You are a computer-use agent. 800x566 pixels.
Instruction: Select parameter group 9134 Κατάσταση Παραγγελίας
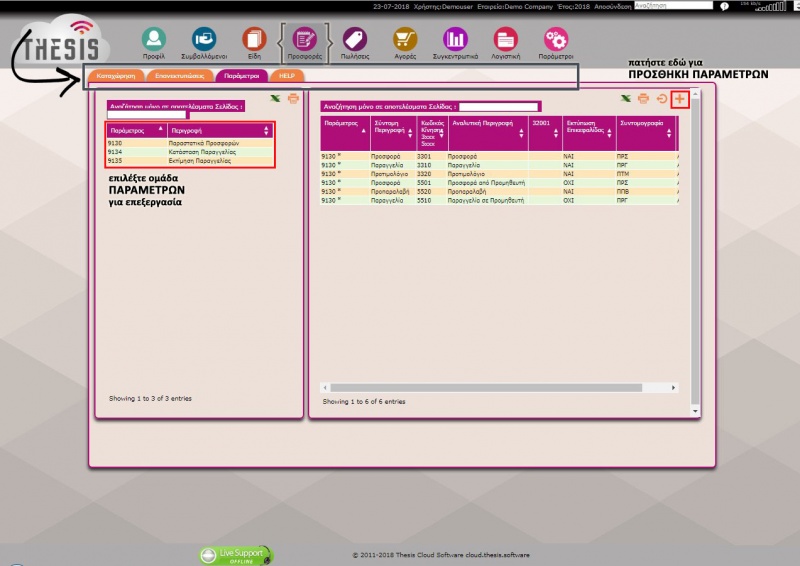click(189, 152)
